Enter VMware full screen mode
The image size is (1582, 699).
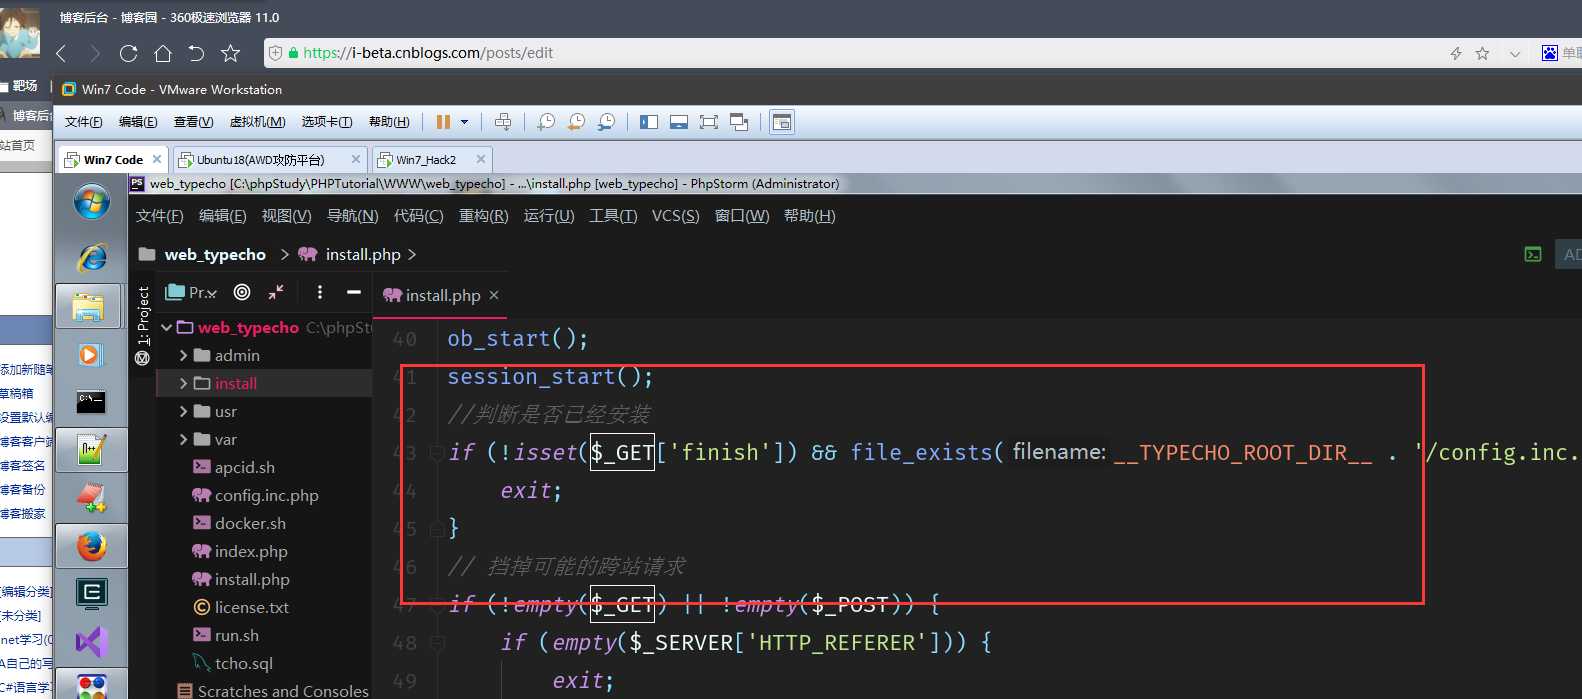pos(709,122)
